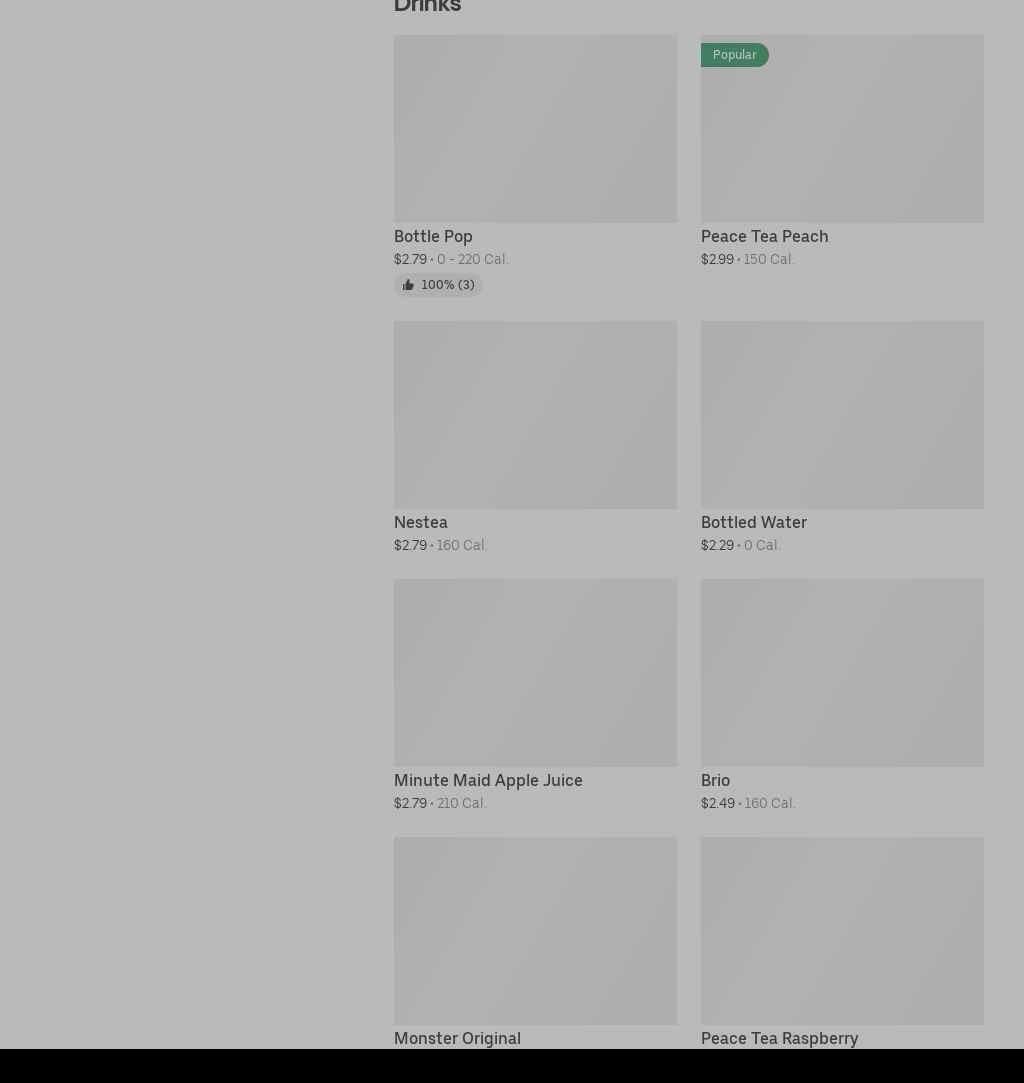1024x1083 pixels.
Task: Click the Peace Tea Raspberry title
Action: point(779,1038)
